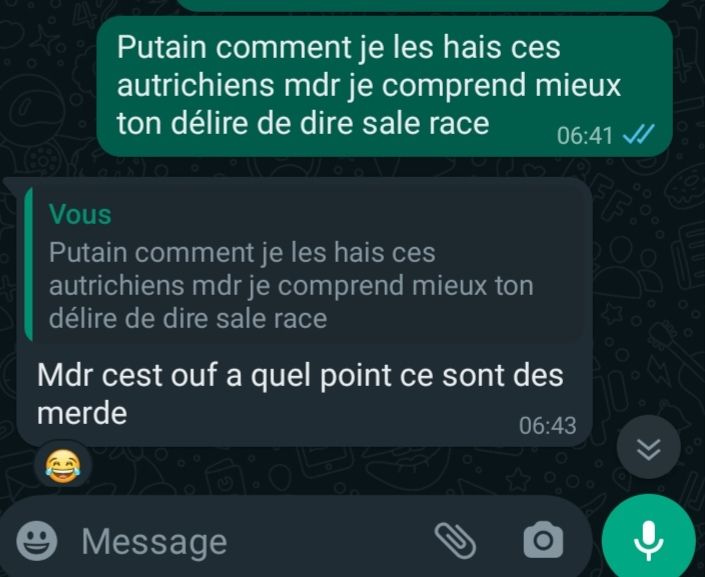This screenshot has height=577, width=705.
Task: Tap the paperclip attachment icon
Action: point(455,541)
